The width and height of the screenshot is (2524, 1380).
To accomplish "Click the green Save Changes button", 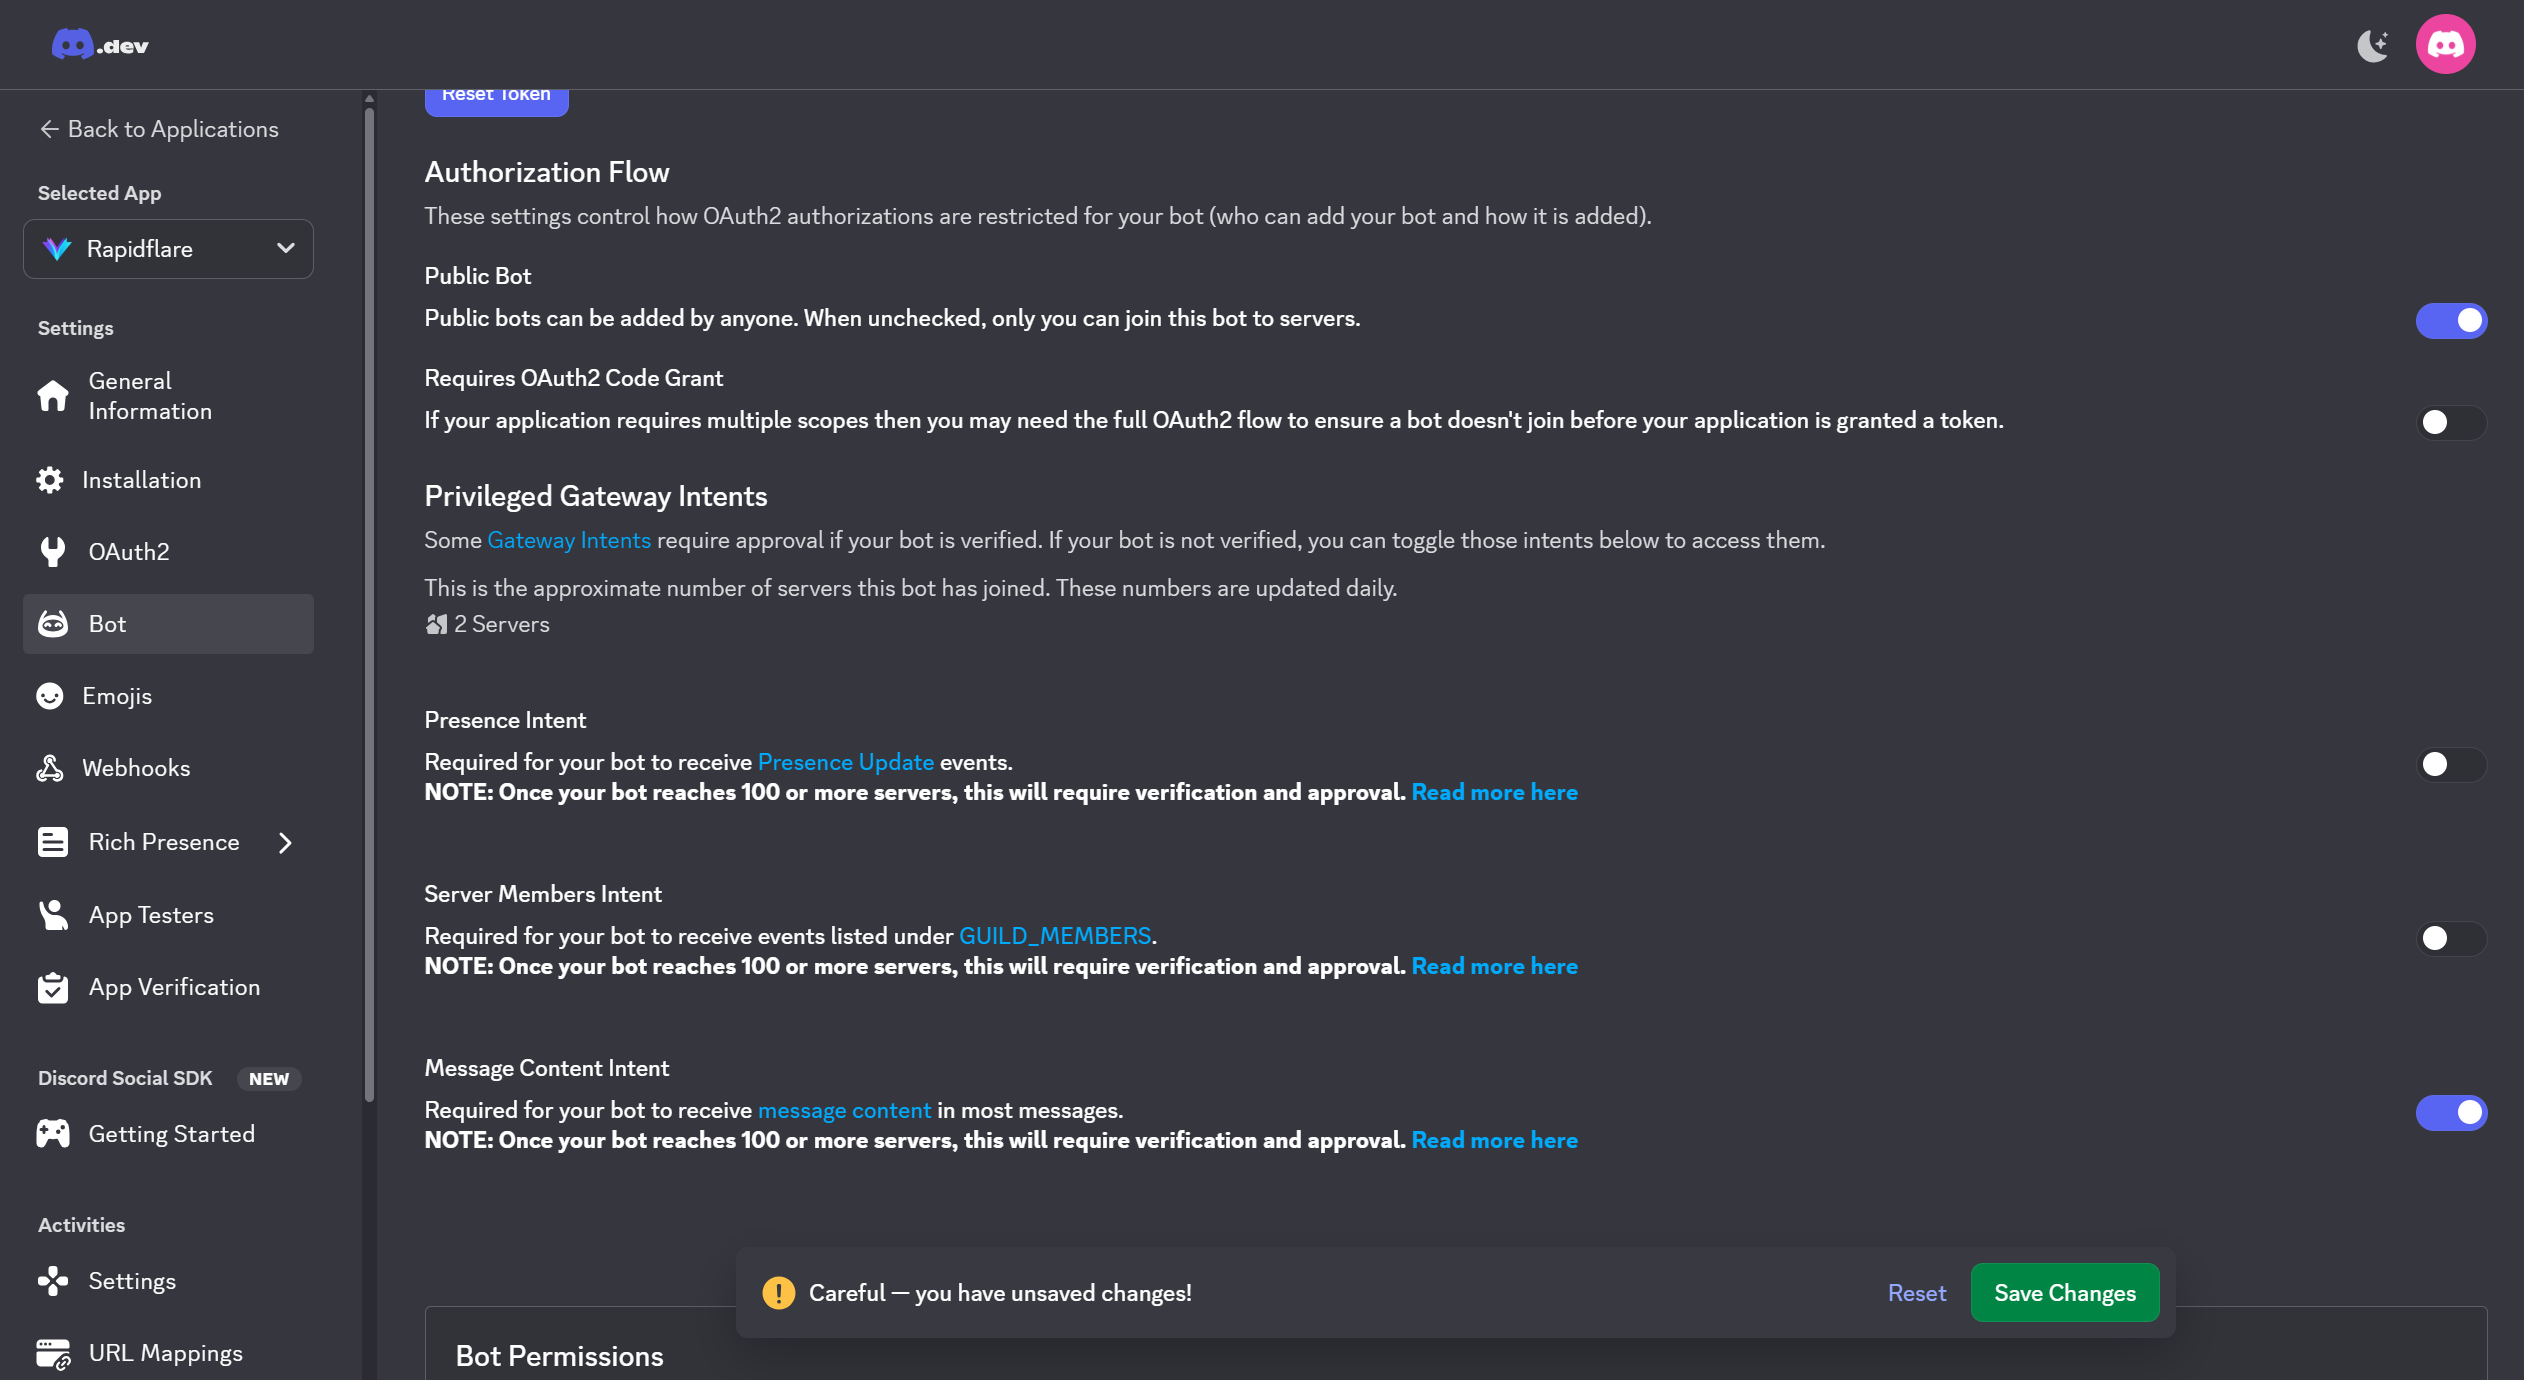I will click(x=2064, y=1293).
